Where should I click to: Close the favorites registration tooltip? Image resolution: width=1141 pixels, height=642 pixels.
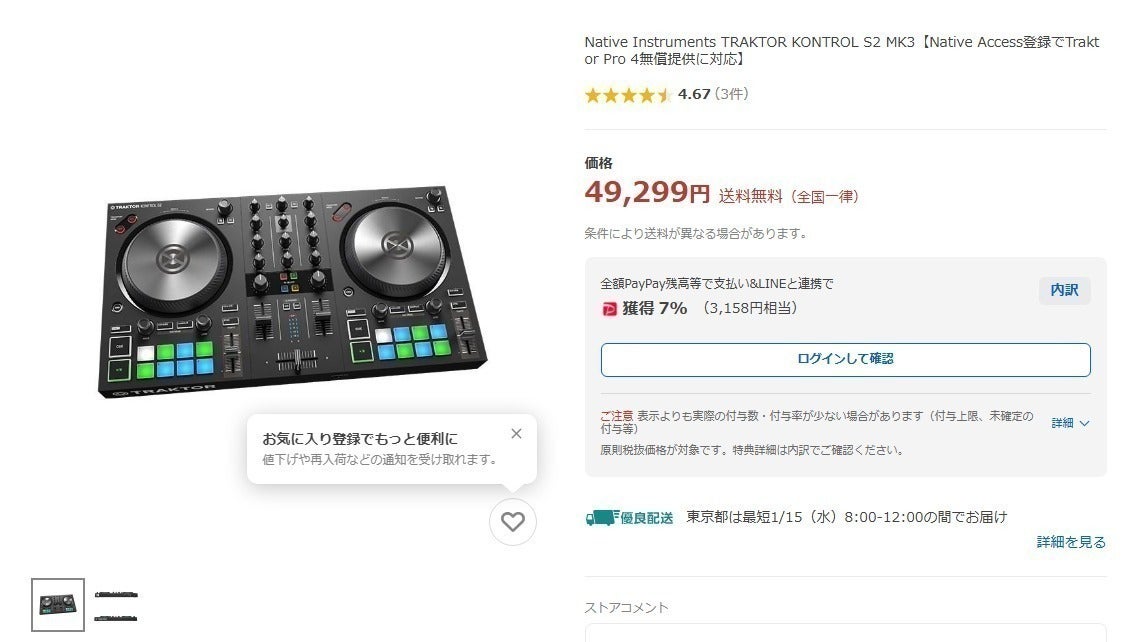pos(516,434)
